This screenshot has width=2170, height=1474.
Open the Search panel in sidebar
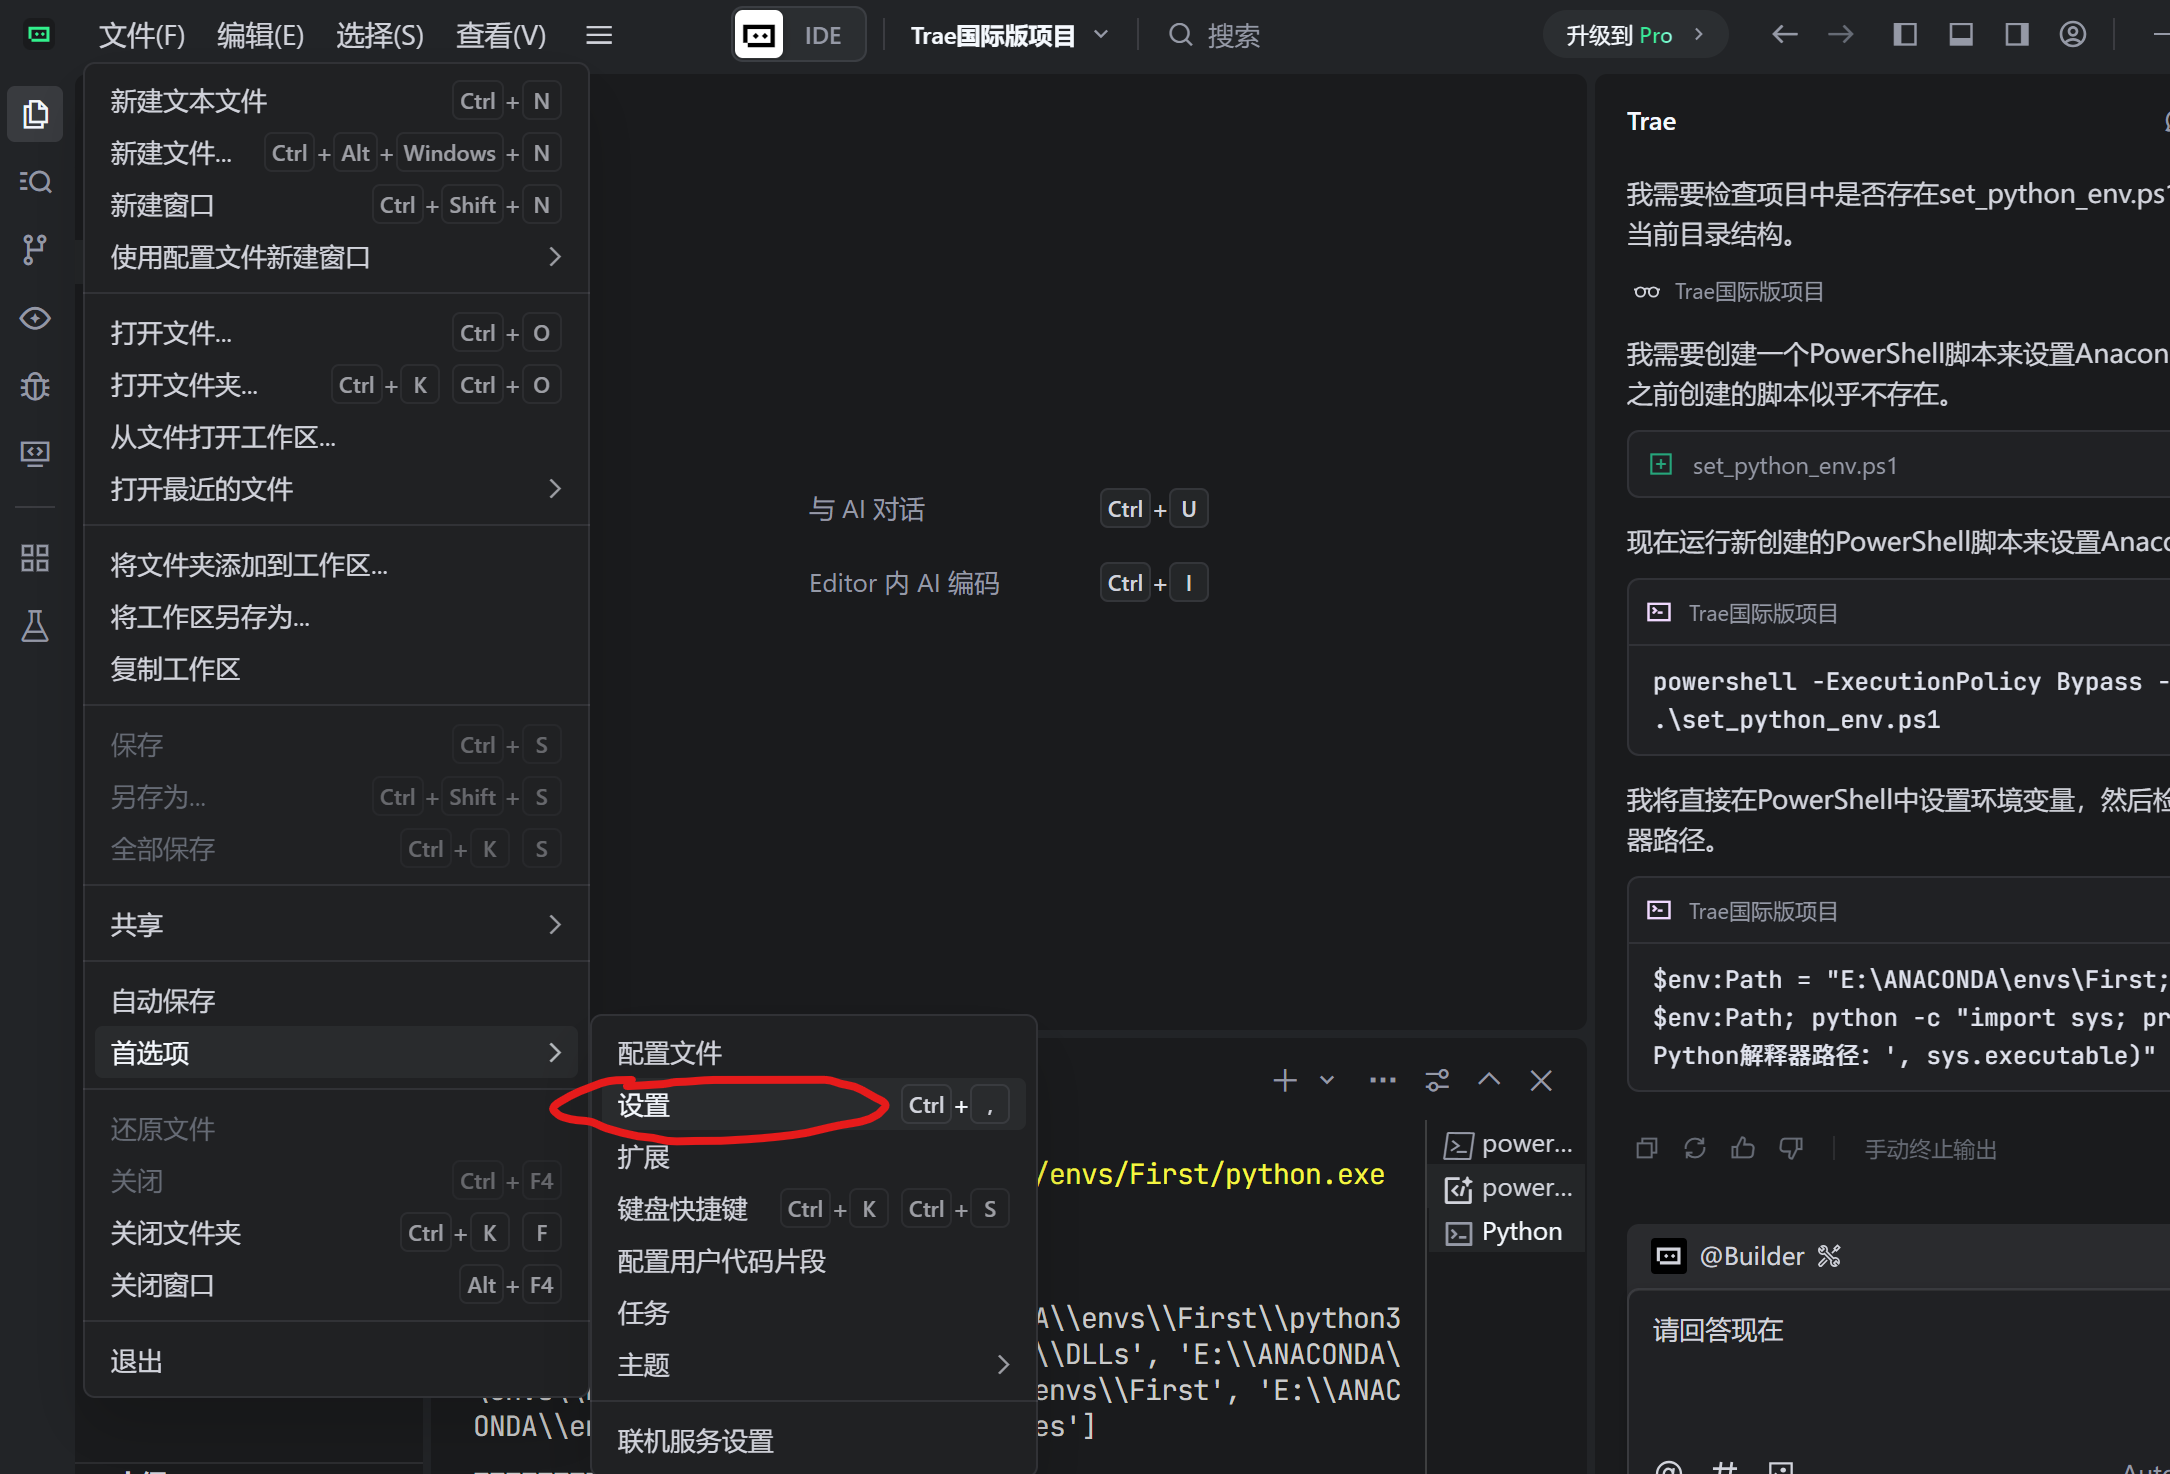click(35, 181)
